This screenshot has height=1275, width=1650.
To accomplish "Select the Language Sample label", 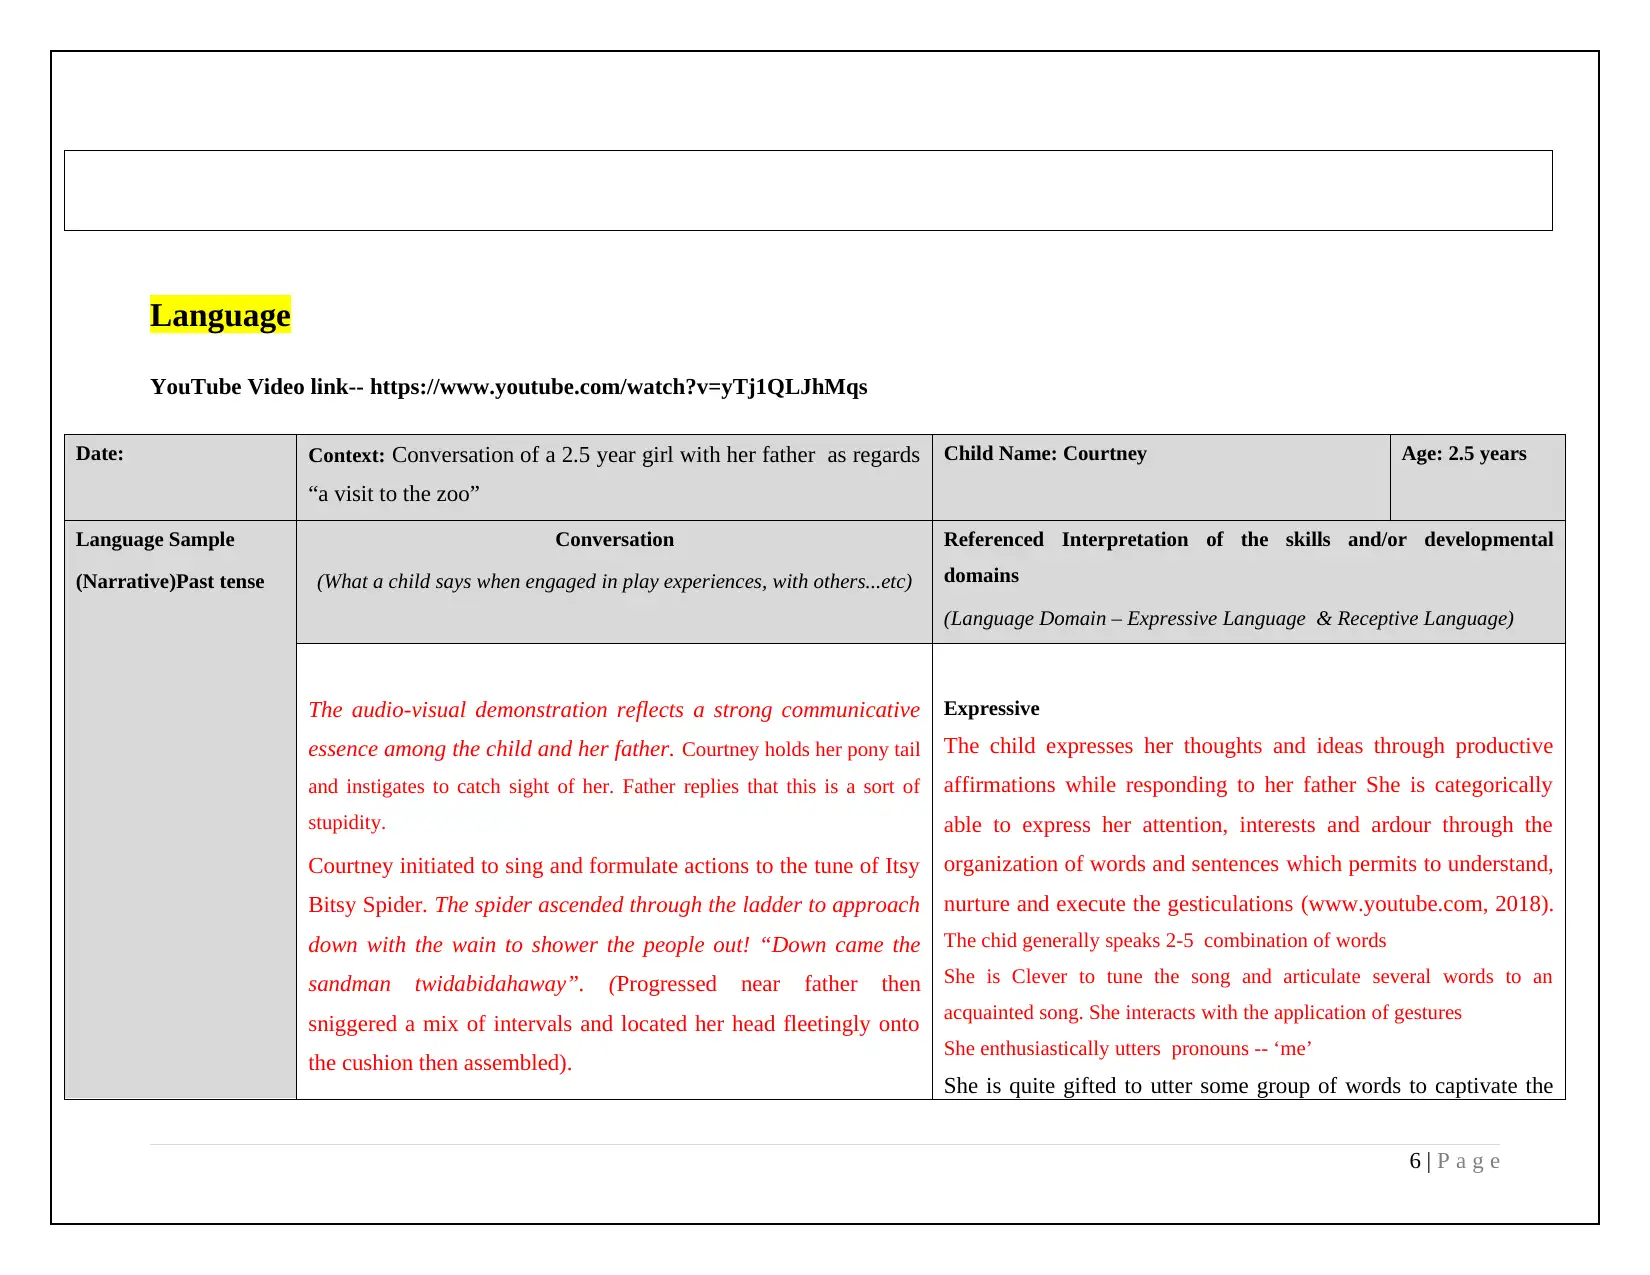I will 155,540.
